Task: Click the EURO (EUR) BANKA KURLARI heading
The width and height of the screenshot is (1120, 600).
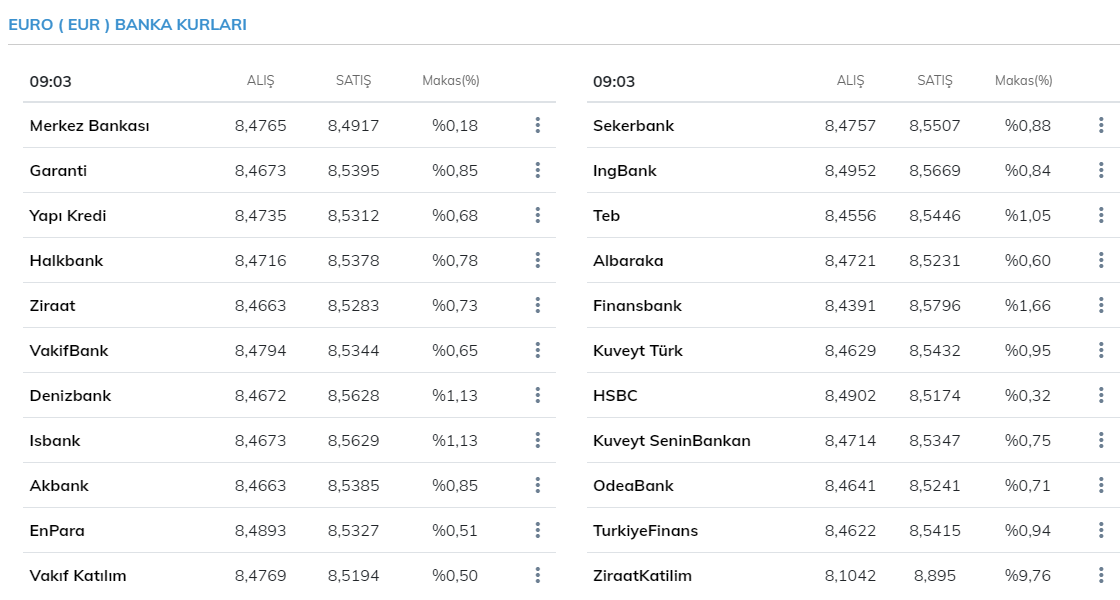Action: 127,24
